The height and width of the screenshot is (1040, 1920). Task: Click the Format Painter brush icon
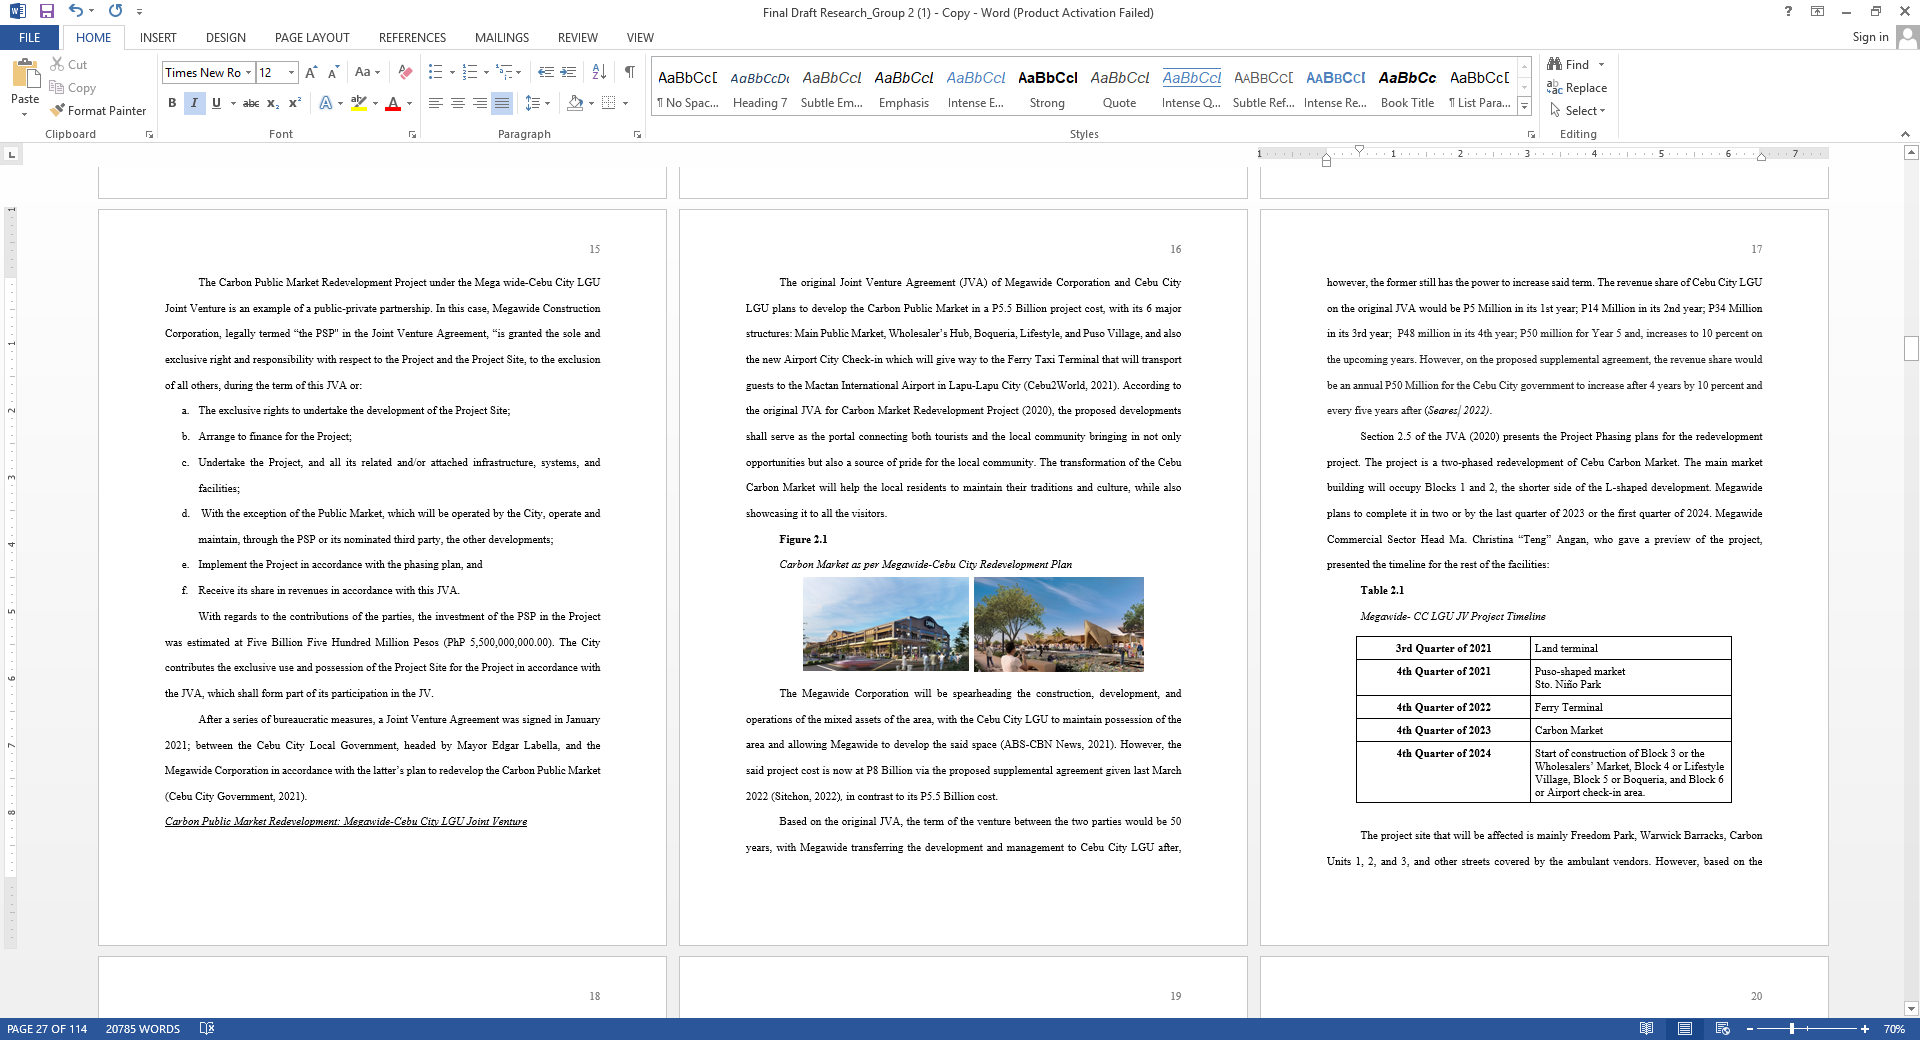point(58,110)
